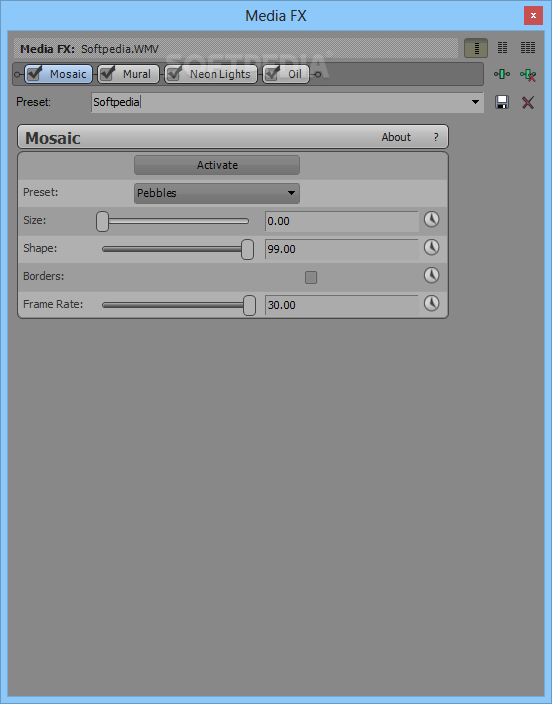Toggle the Oil effect checkbox

pyautogui.click(x=272, y=74)
